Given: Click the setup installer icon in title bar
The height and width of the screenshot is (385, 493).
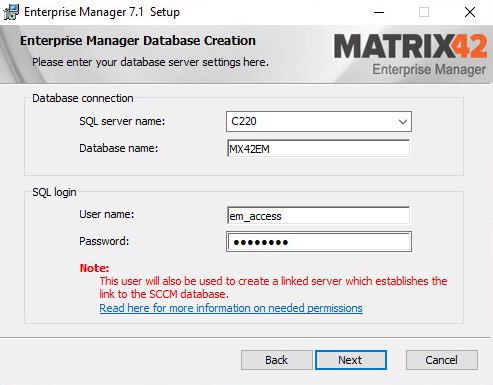Looking at the screenshot, I should pos(11,12).
